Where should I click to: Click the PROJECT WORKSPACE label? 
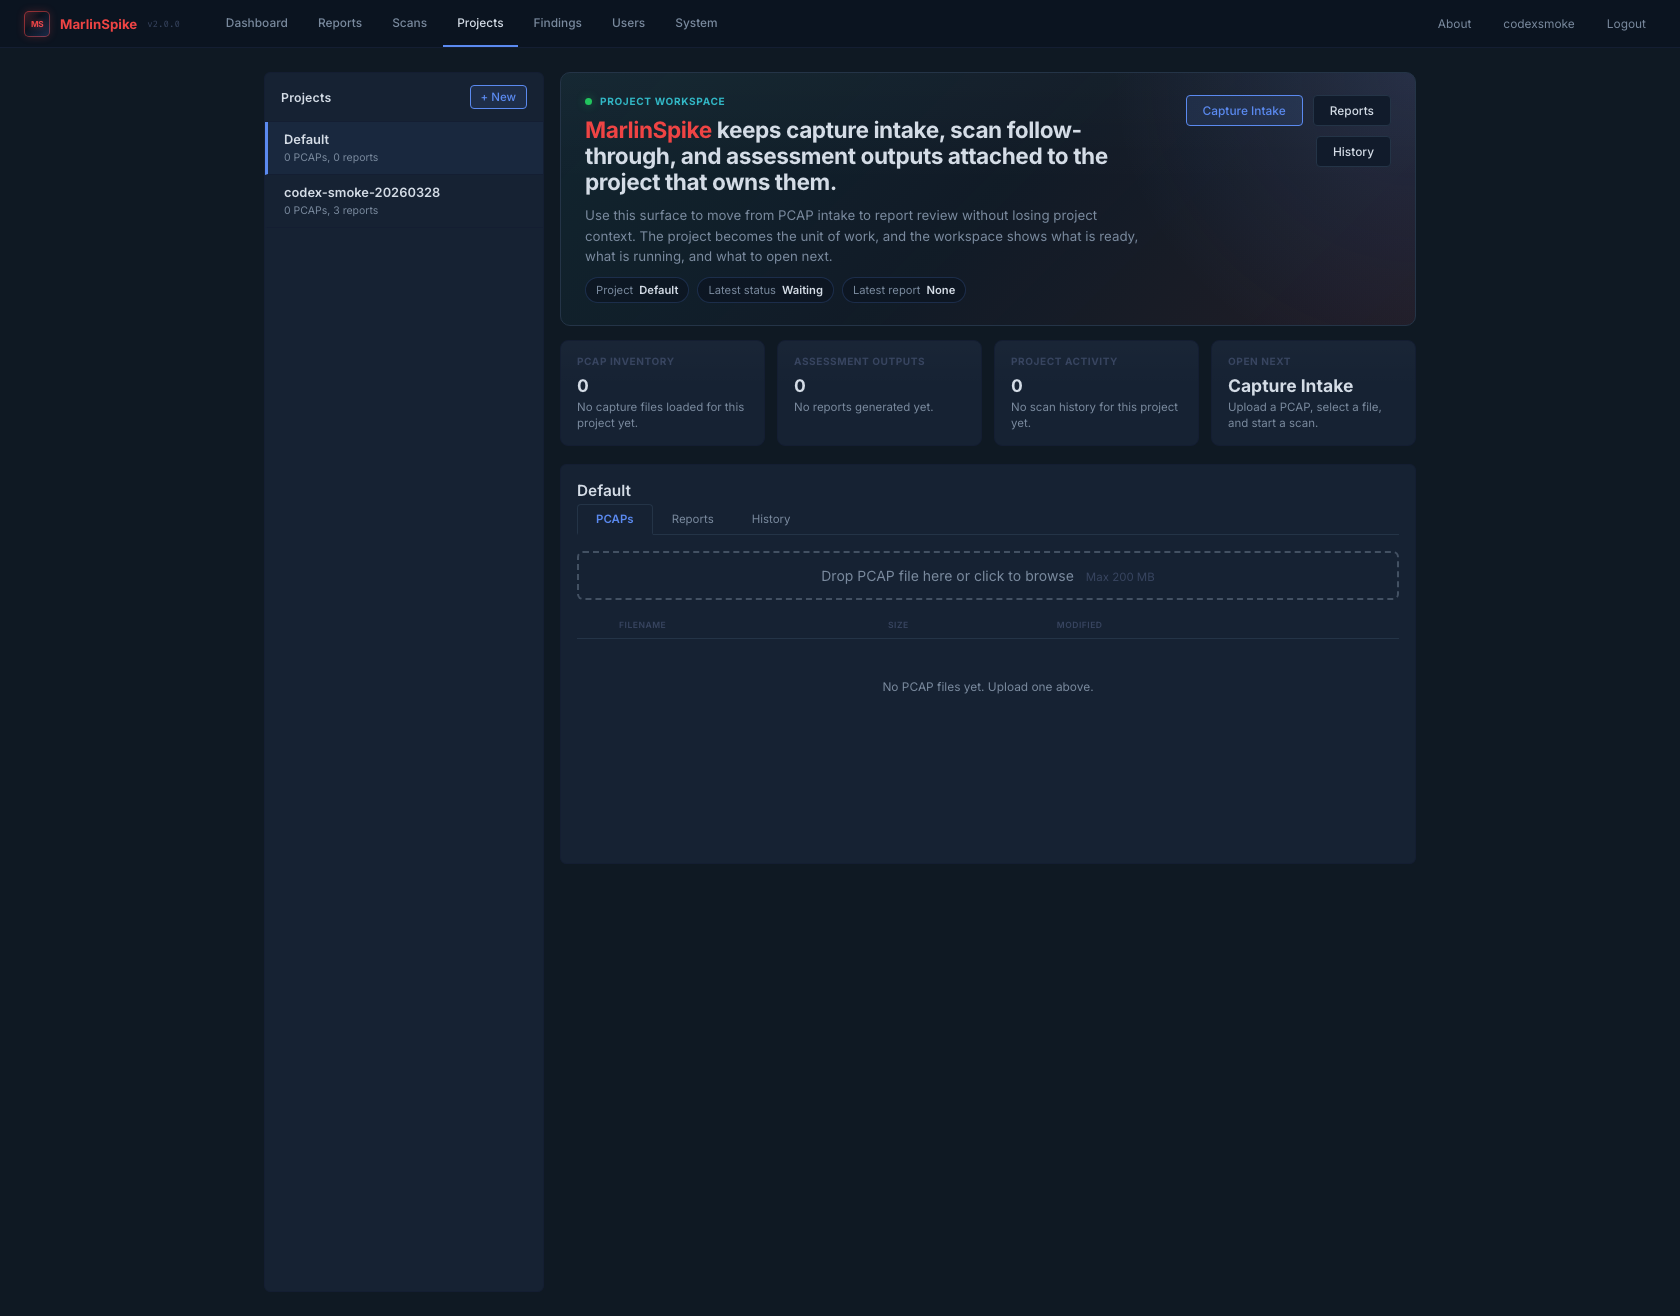pyautogui.click(x=662, y=102)
